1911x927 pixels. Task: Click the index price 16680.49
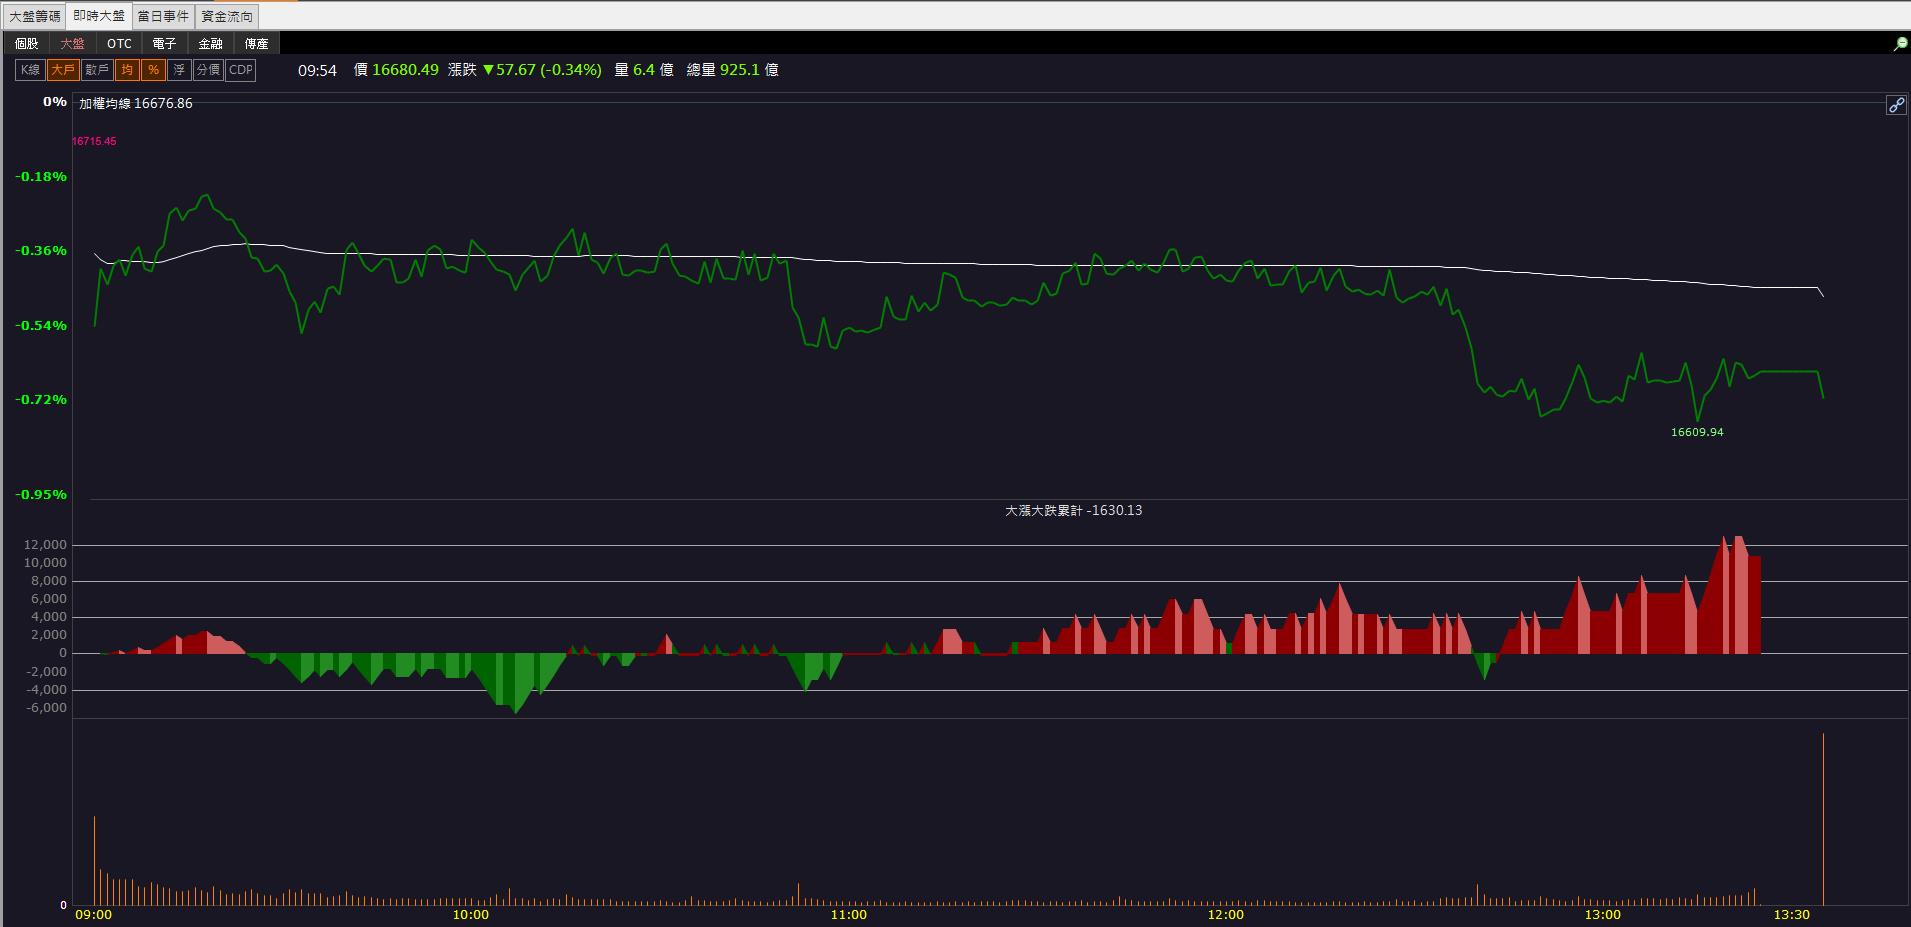405,70
